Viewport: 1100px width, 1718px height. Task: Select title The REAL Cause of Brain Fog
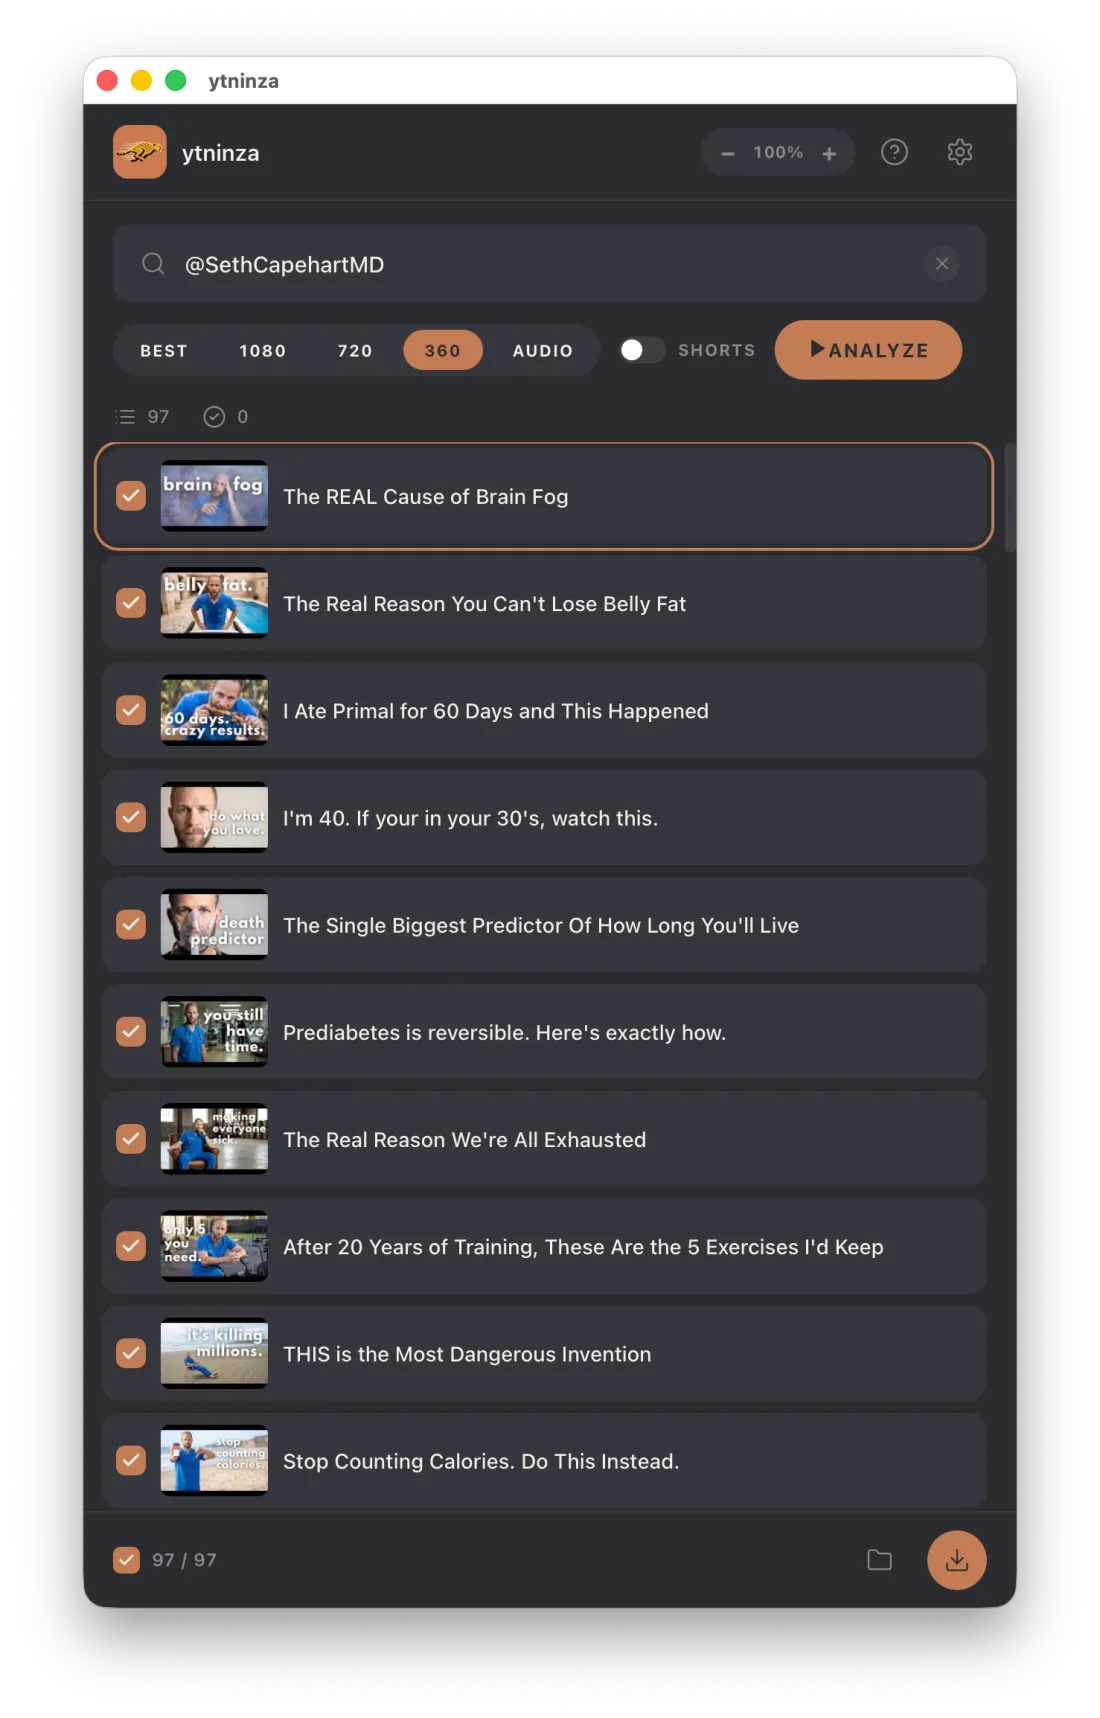coord(426,497)
